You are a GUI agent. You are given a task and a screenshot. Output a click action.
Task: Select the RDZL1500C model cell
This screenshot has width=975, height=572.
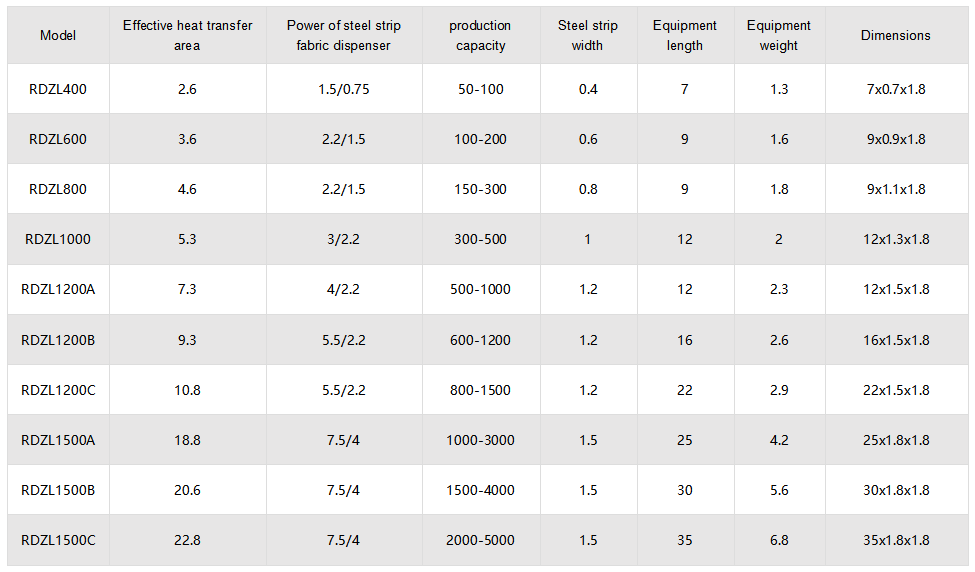coord(58,540)
